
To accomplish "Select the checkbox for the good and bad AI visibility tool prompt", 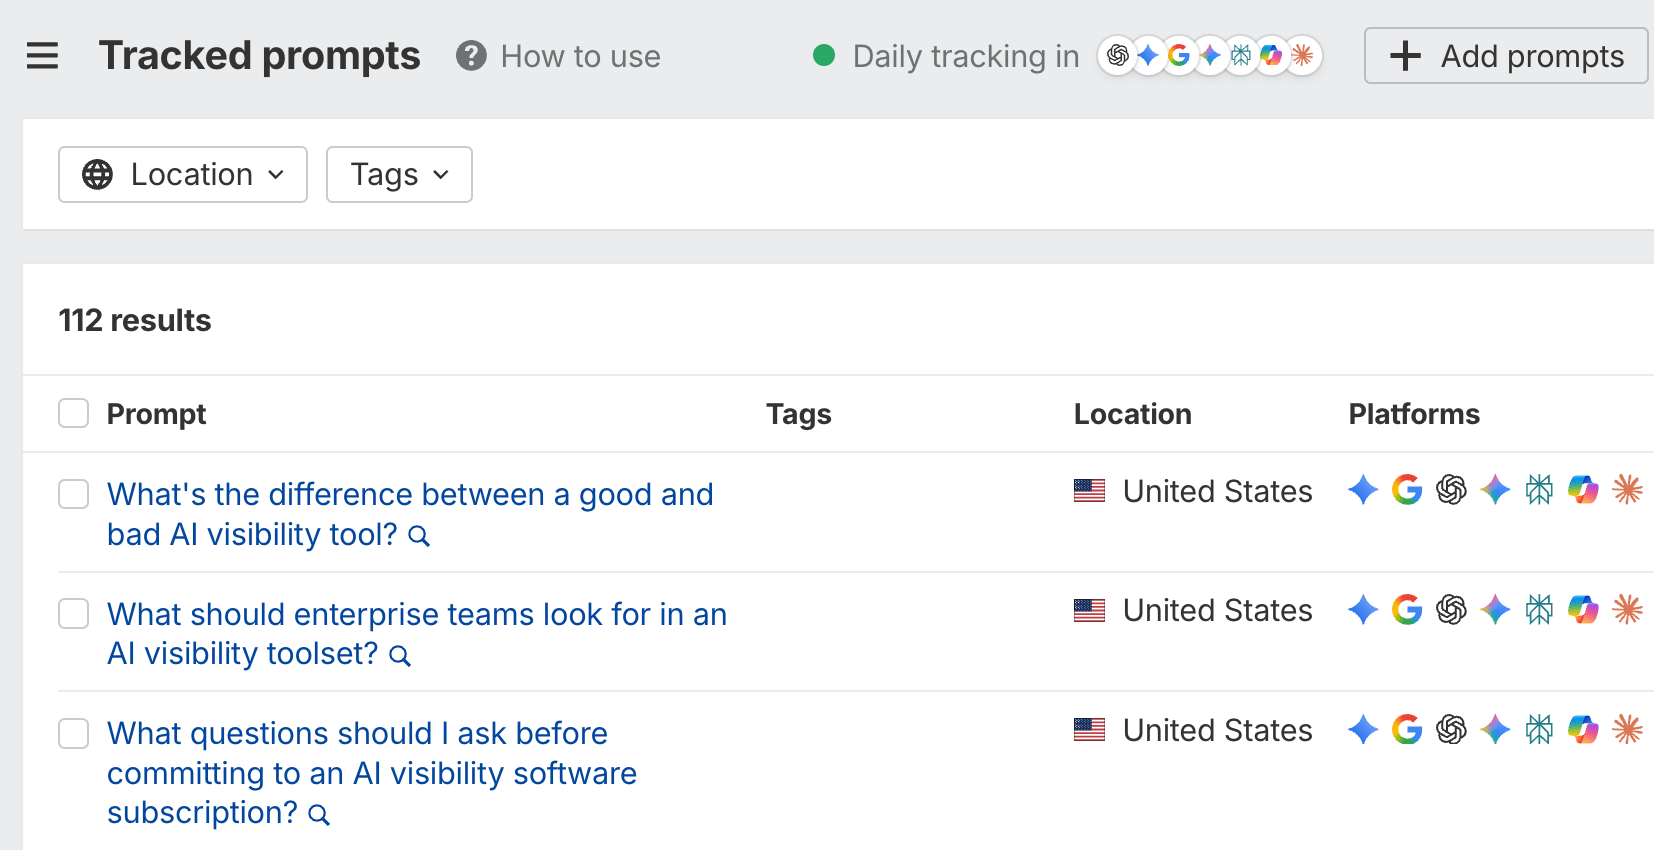I will (73, 494).
